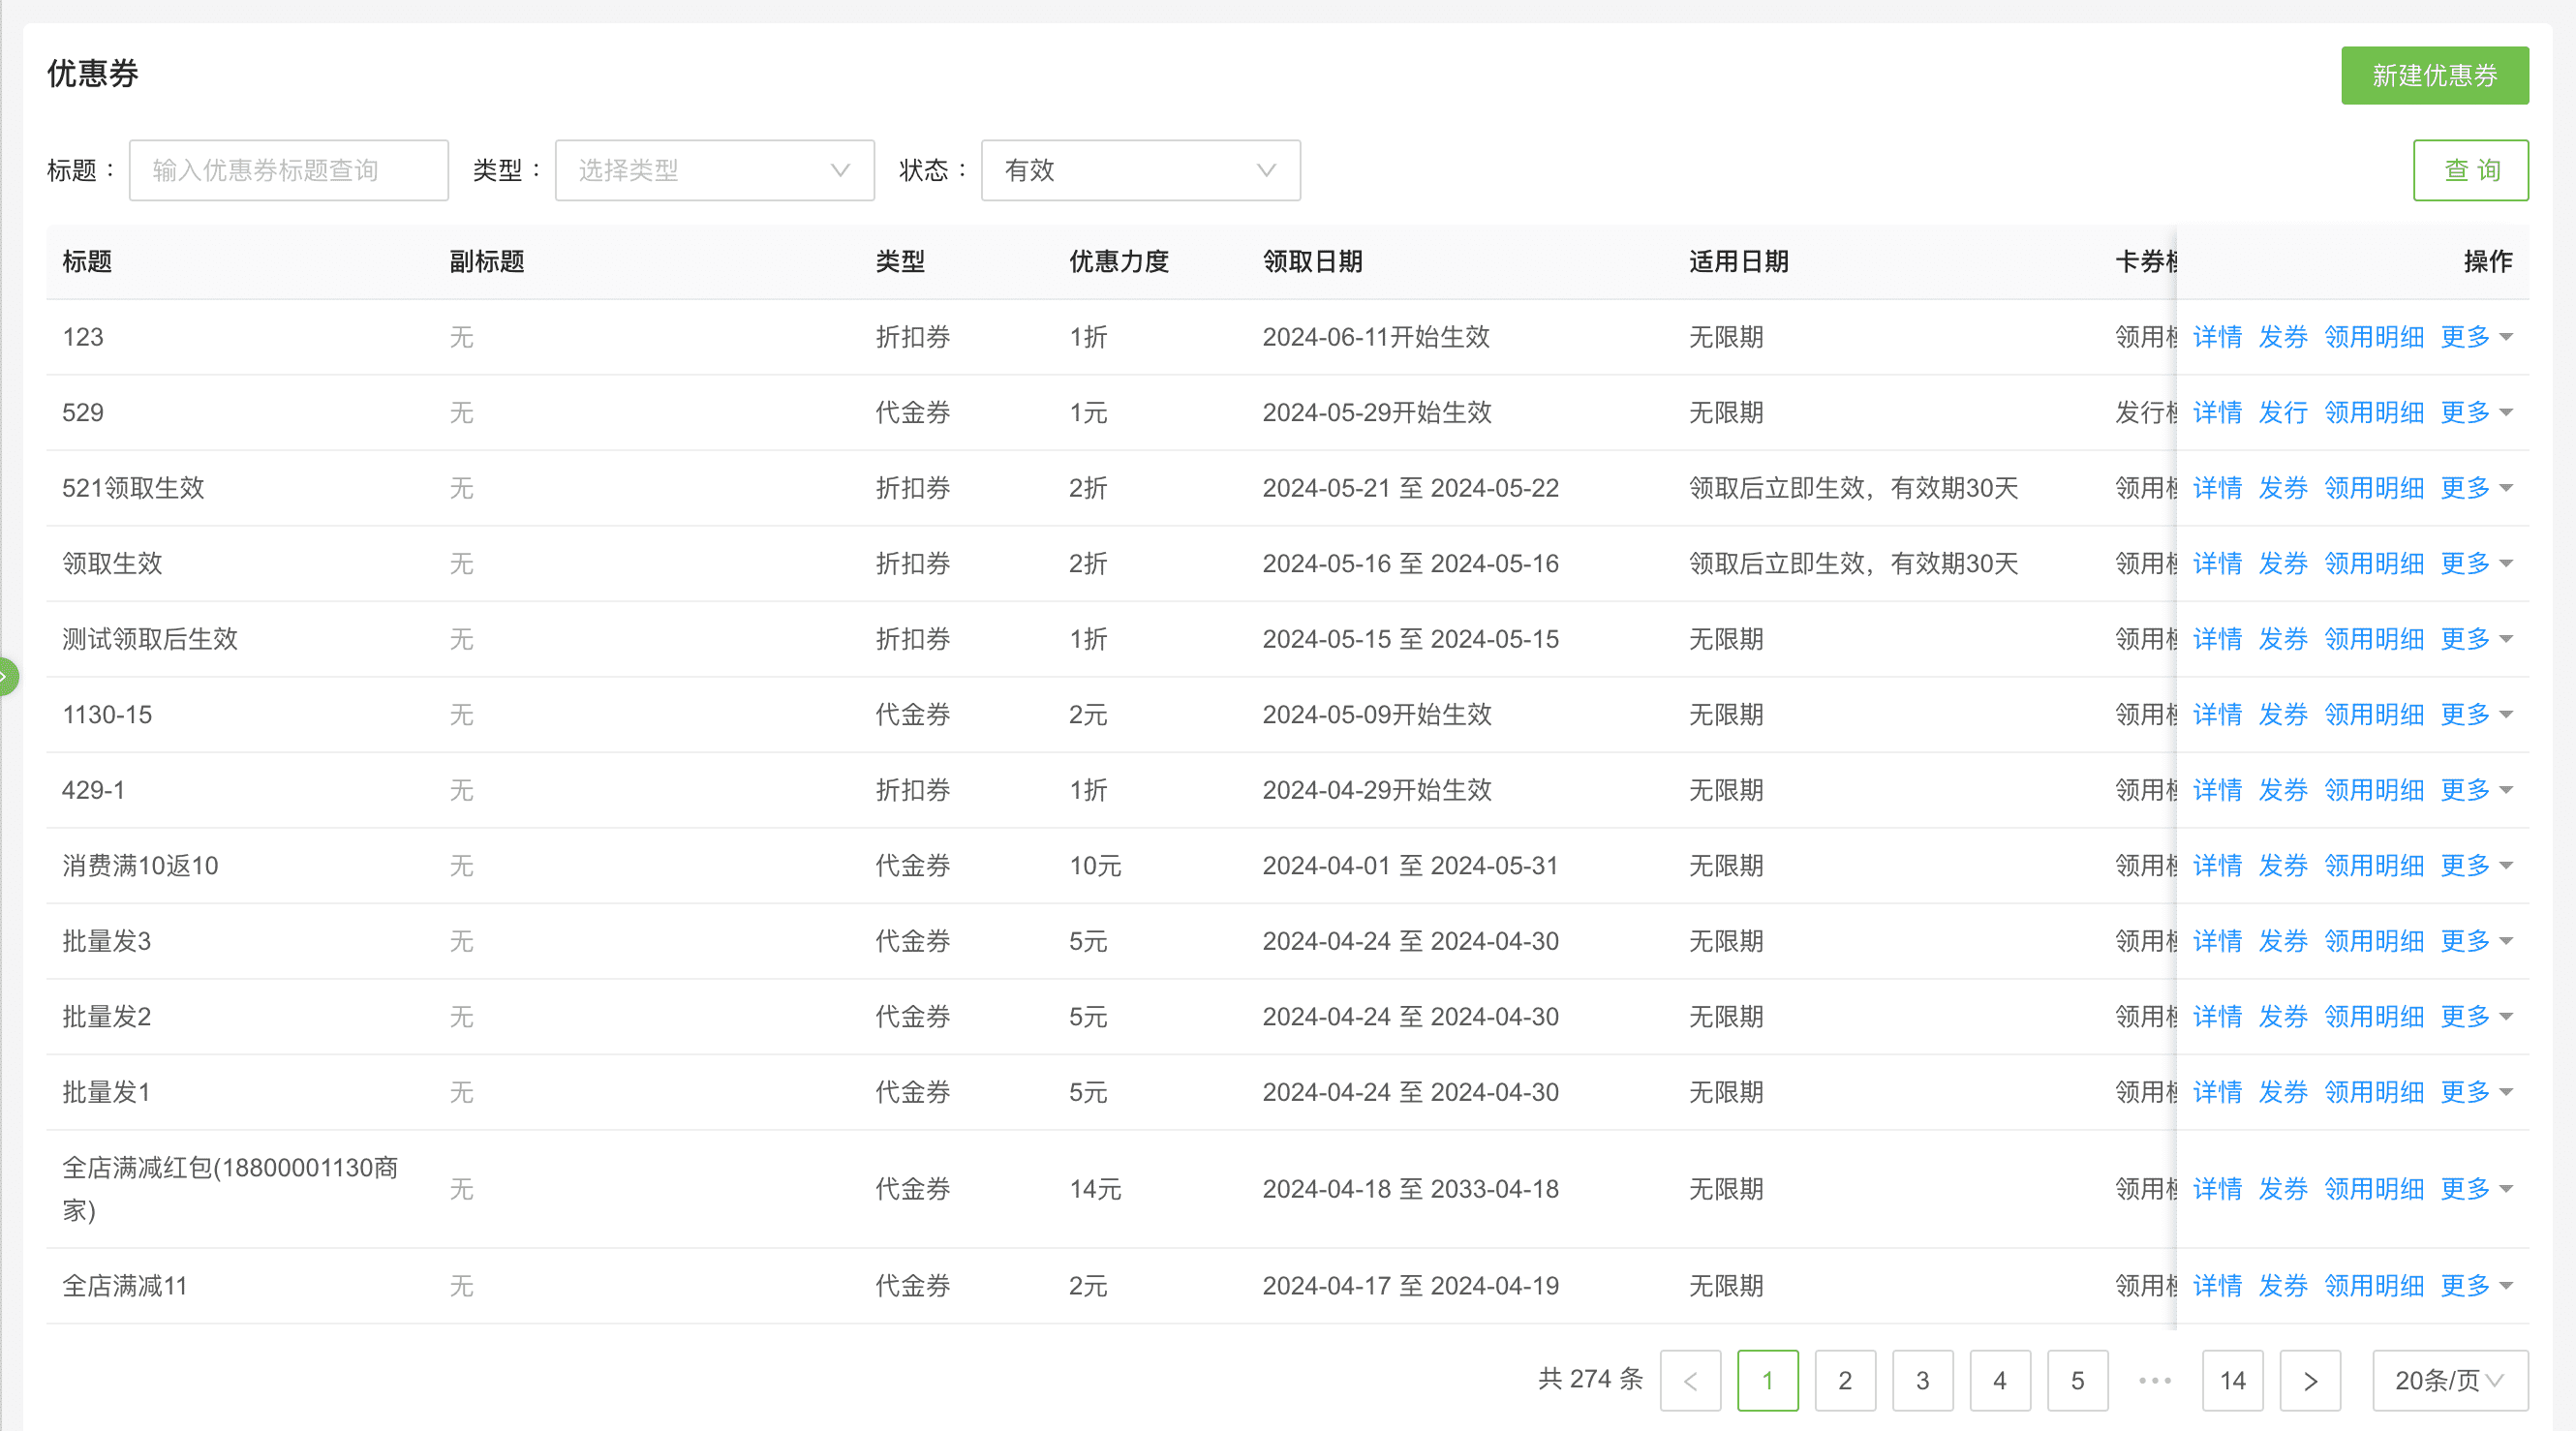Select page 5 in pagination

point(2077,1381)
